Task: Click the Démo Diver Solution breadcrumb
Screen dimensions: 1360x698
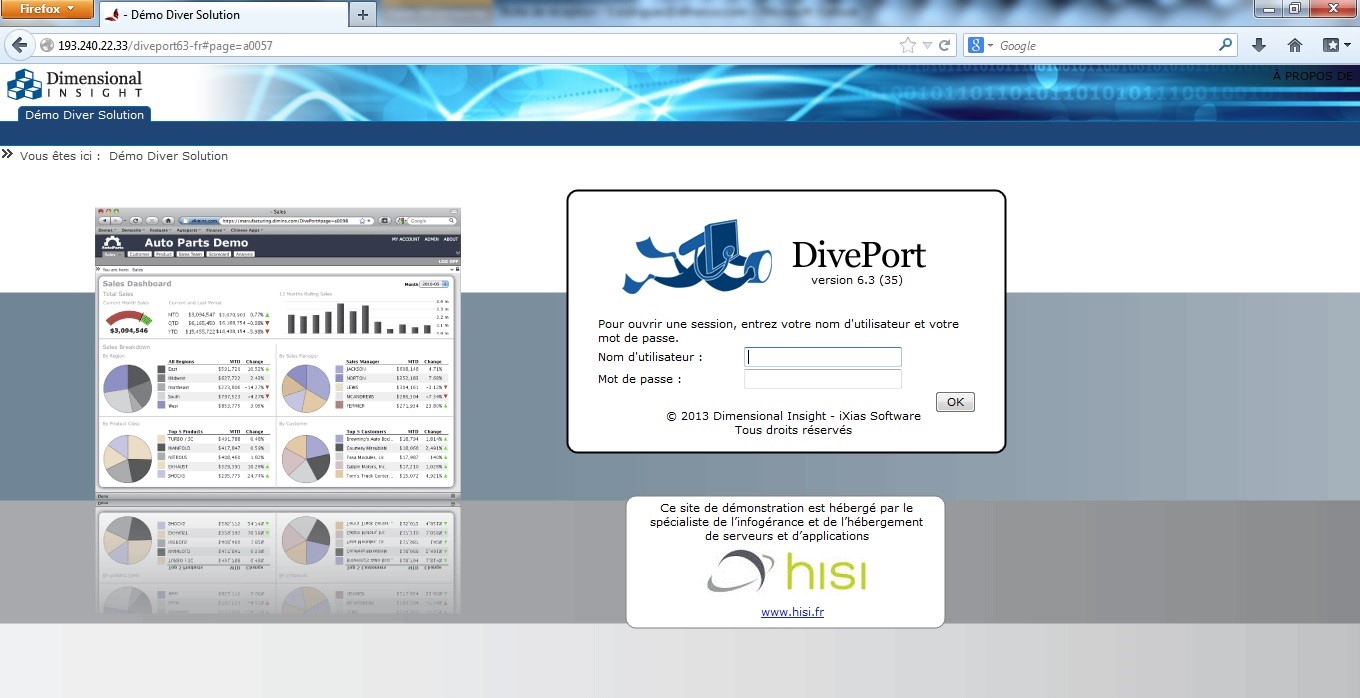Action: click(x=168, y=156)
